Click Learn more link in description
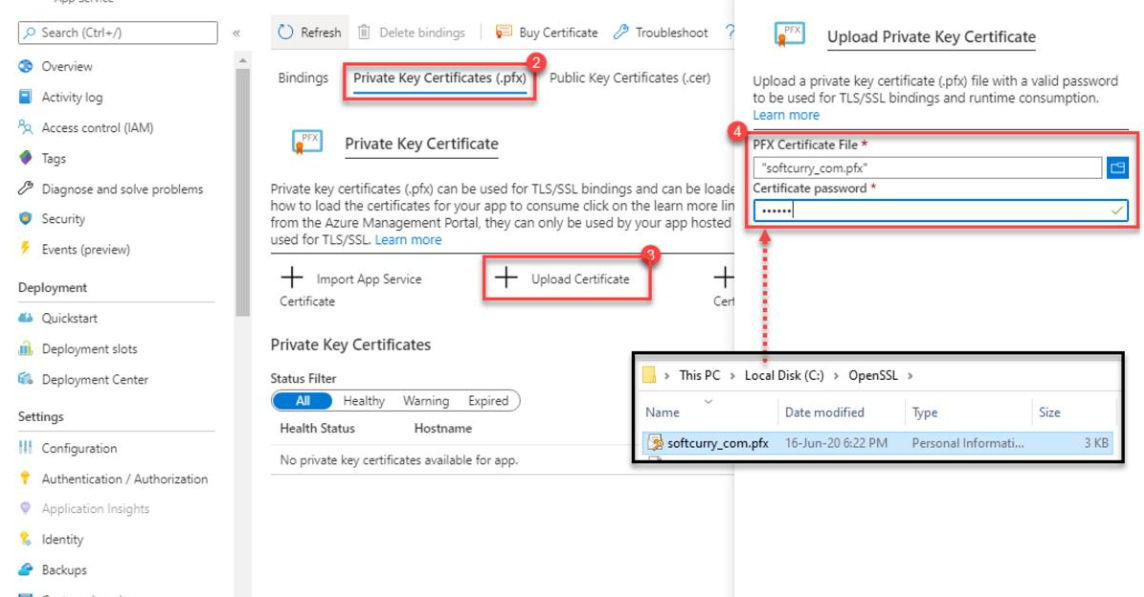The height and width of the screenshot is (597, 1144). pyautogui.click(x=408, y=239)
